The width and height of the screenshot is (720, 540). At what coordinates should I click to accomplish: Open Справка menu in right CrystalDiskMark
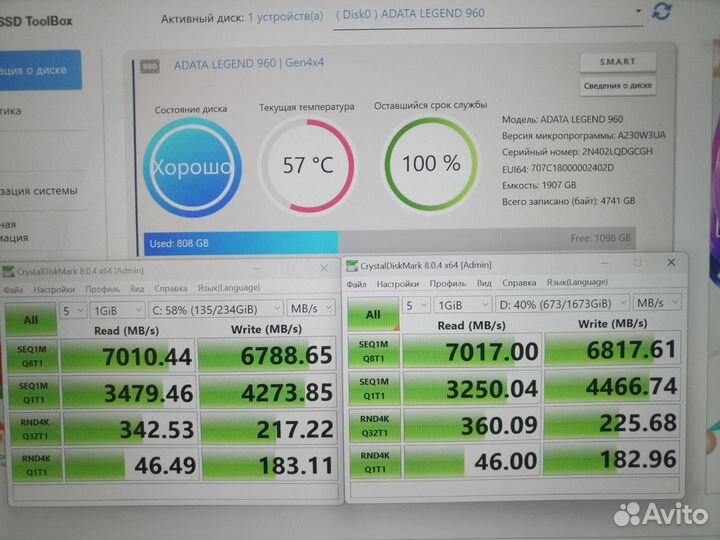pyautogui.click(x=519, y=282)
